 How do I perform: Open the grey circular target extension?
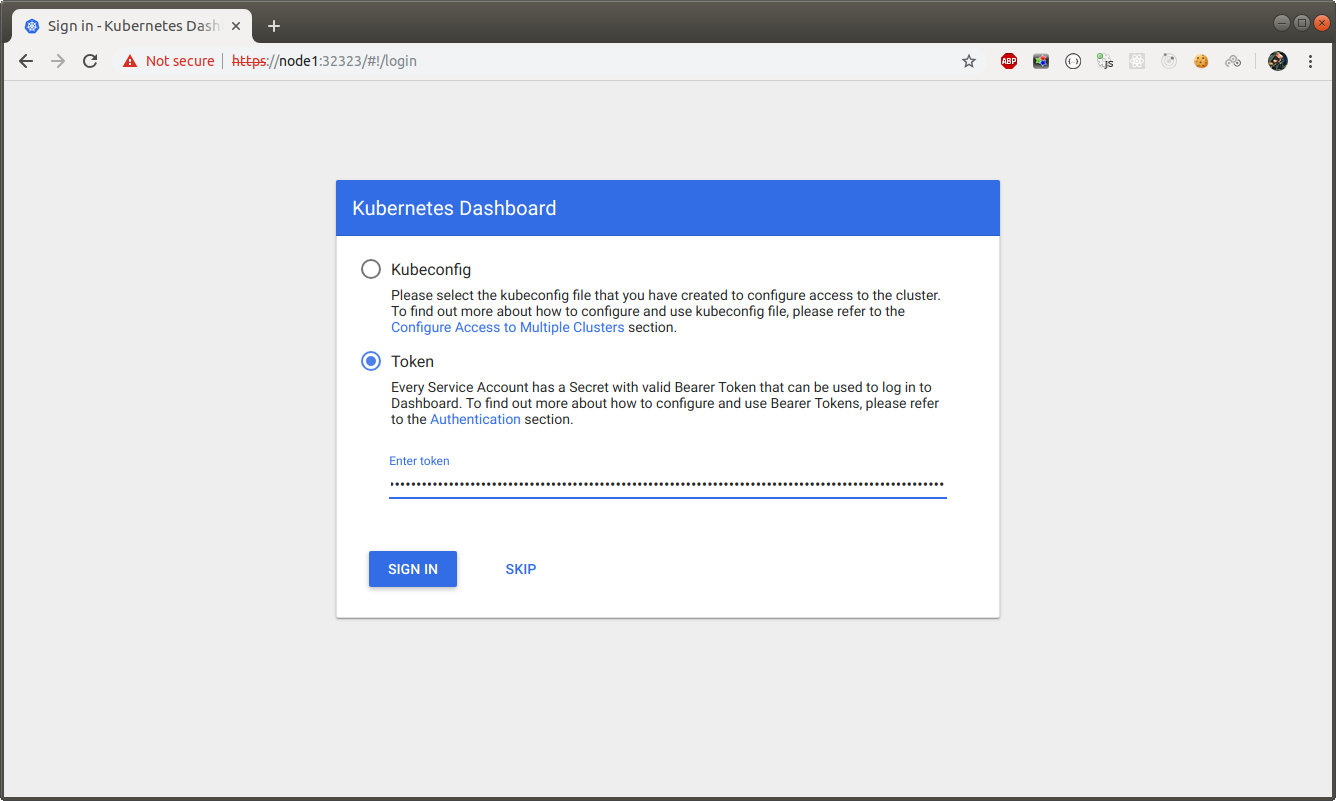pos(1169,61)
